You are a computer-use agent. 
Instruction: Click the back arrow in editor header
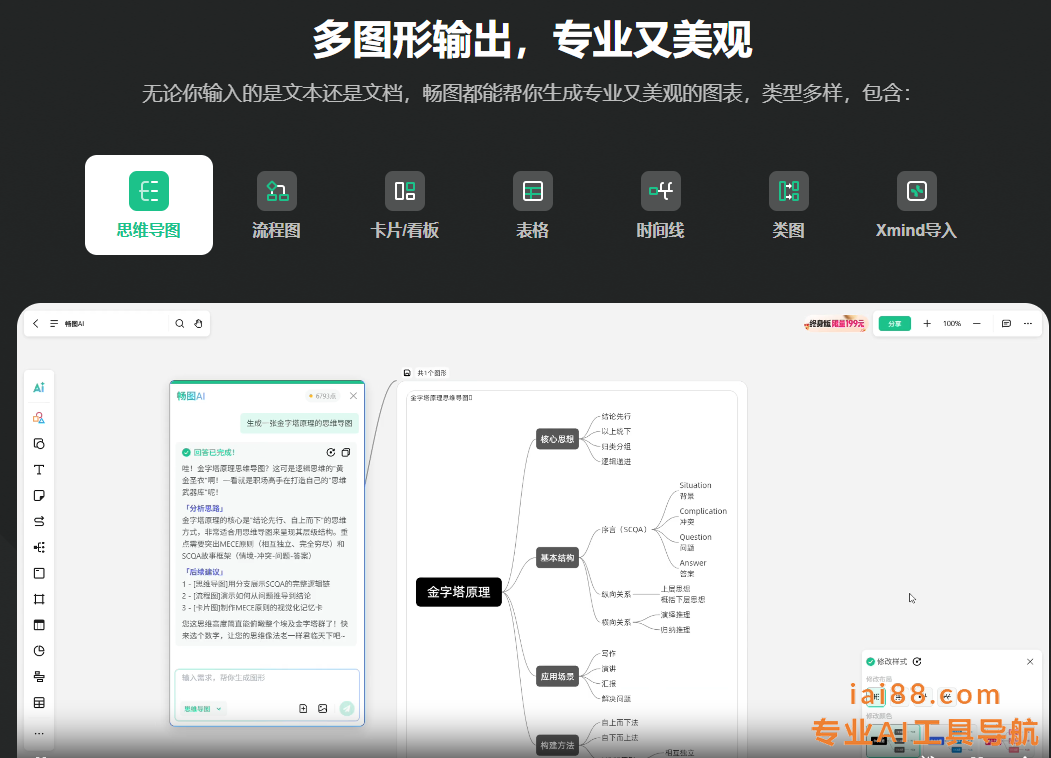[x=36, y=324]
